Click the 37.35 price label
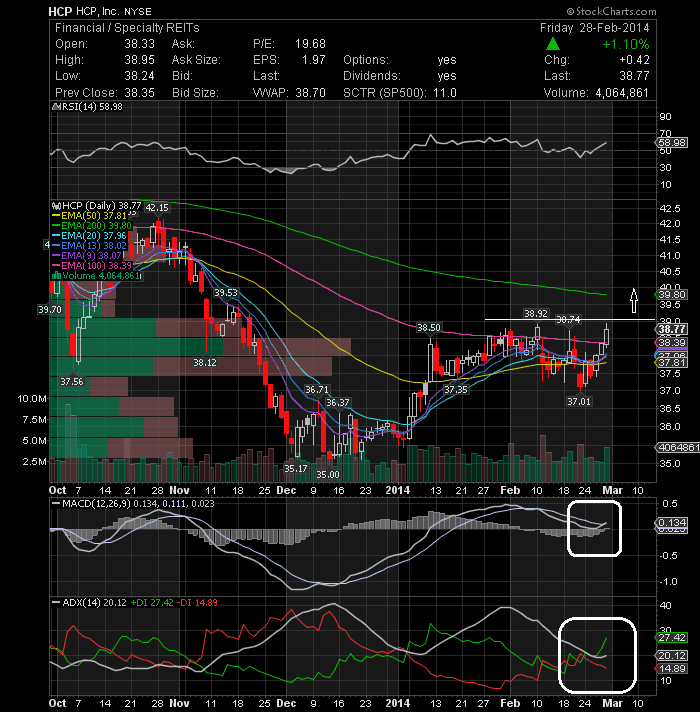 pos(455,390)
